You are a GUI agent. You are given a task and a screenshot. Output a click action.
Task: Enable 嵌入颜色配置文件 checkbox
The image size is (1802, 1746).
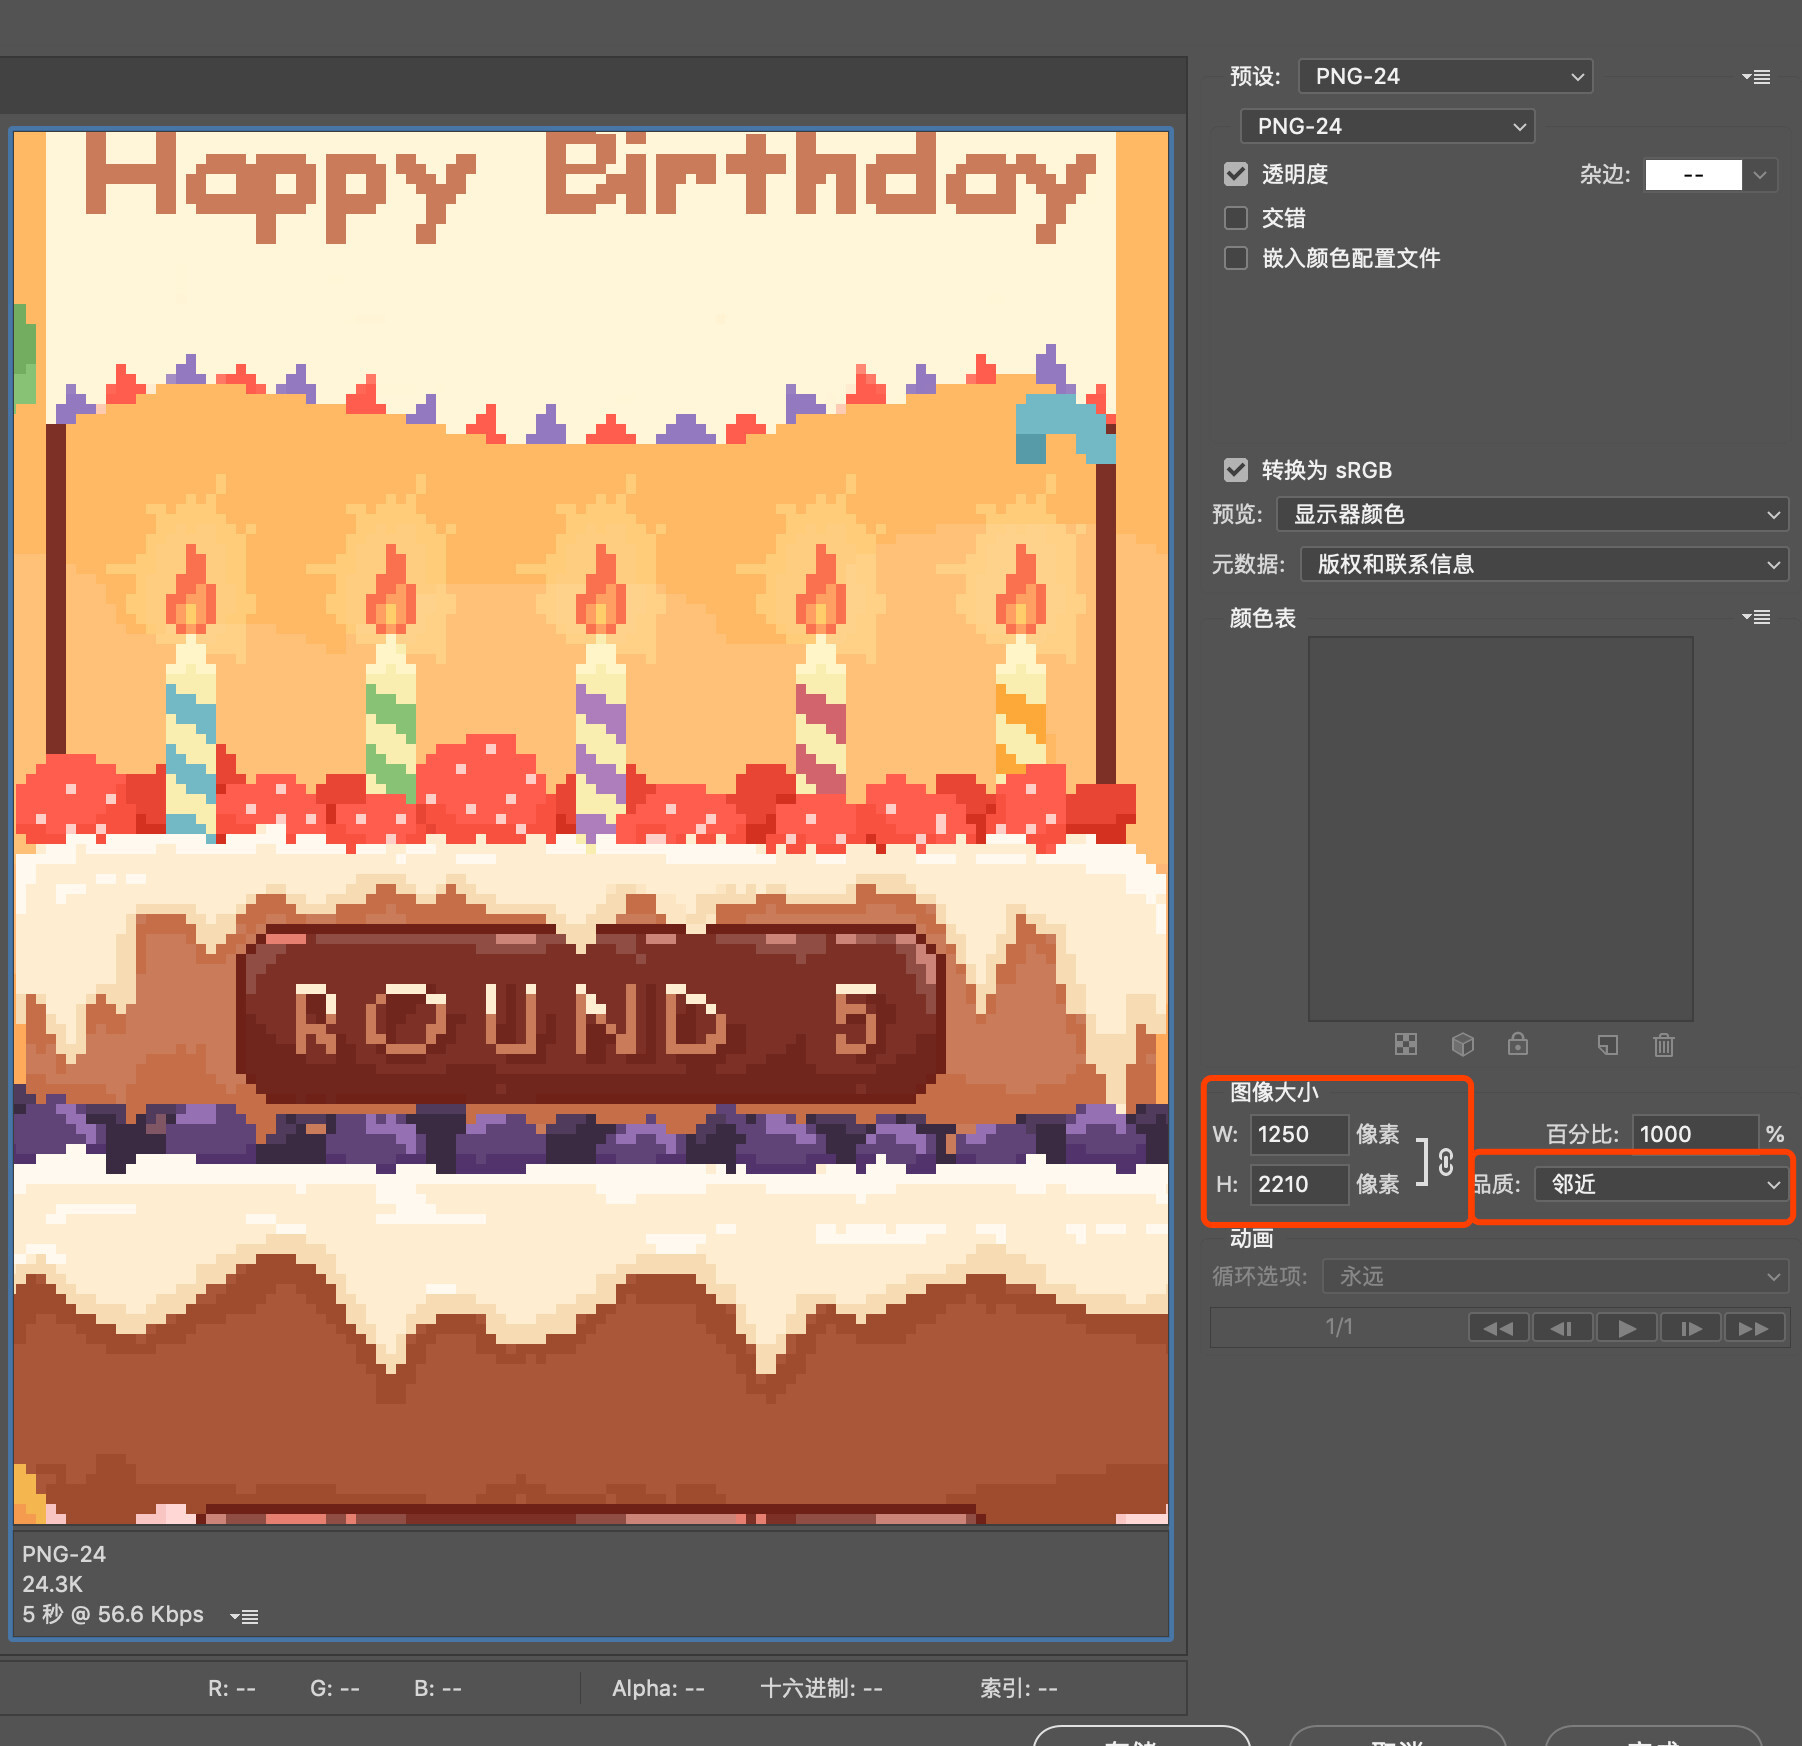pos(1236,258)
